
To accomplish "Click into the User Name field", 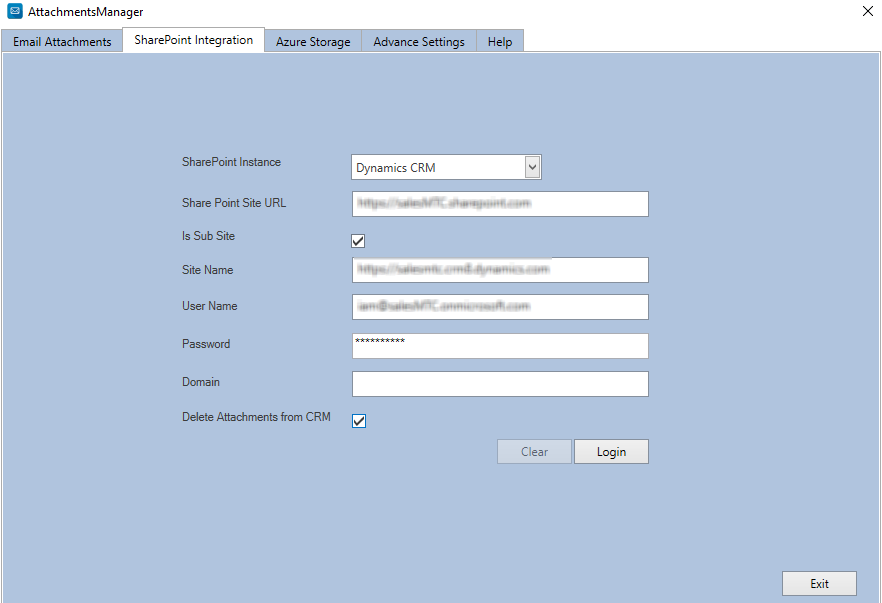I will click(x=500, y=307).
